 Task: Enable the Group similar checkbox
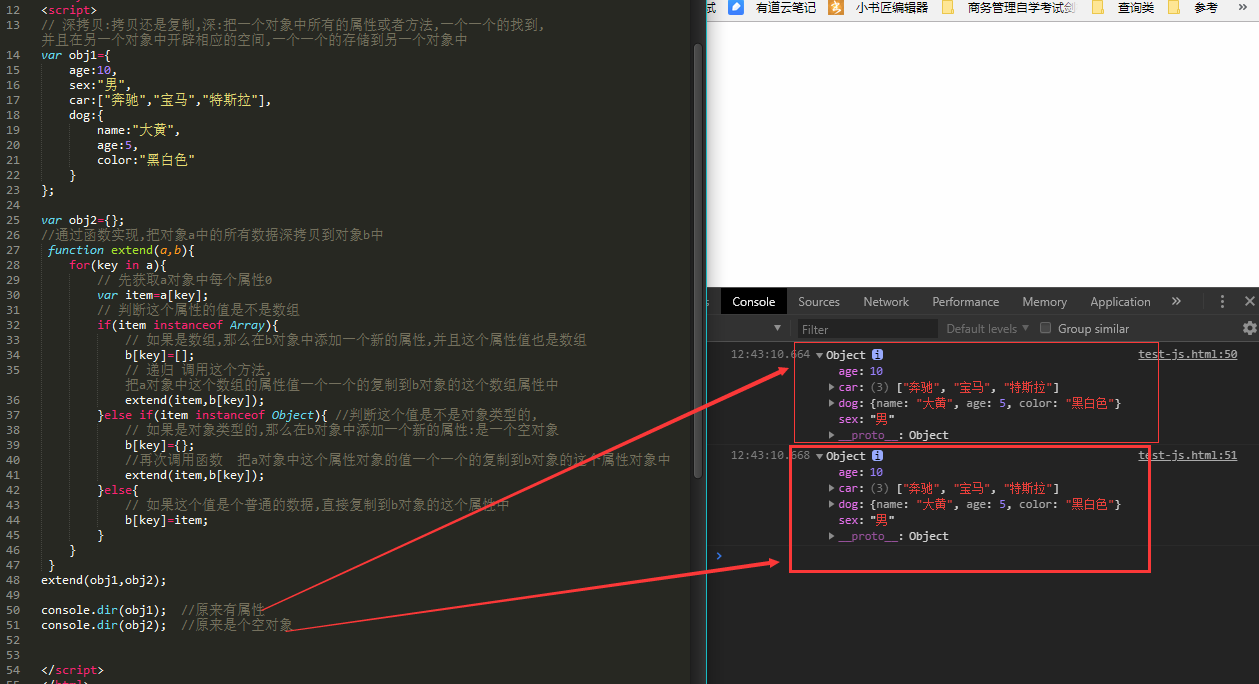tap(1045, 328)
